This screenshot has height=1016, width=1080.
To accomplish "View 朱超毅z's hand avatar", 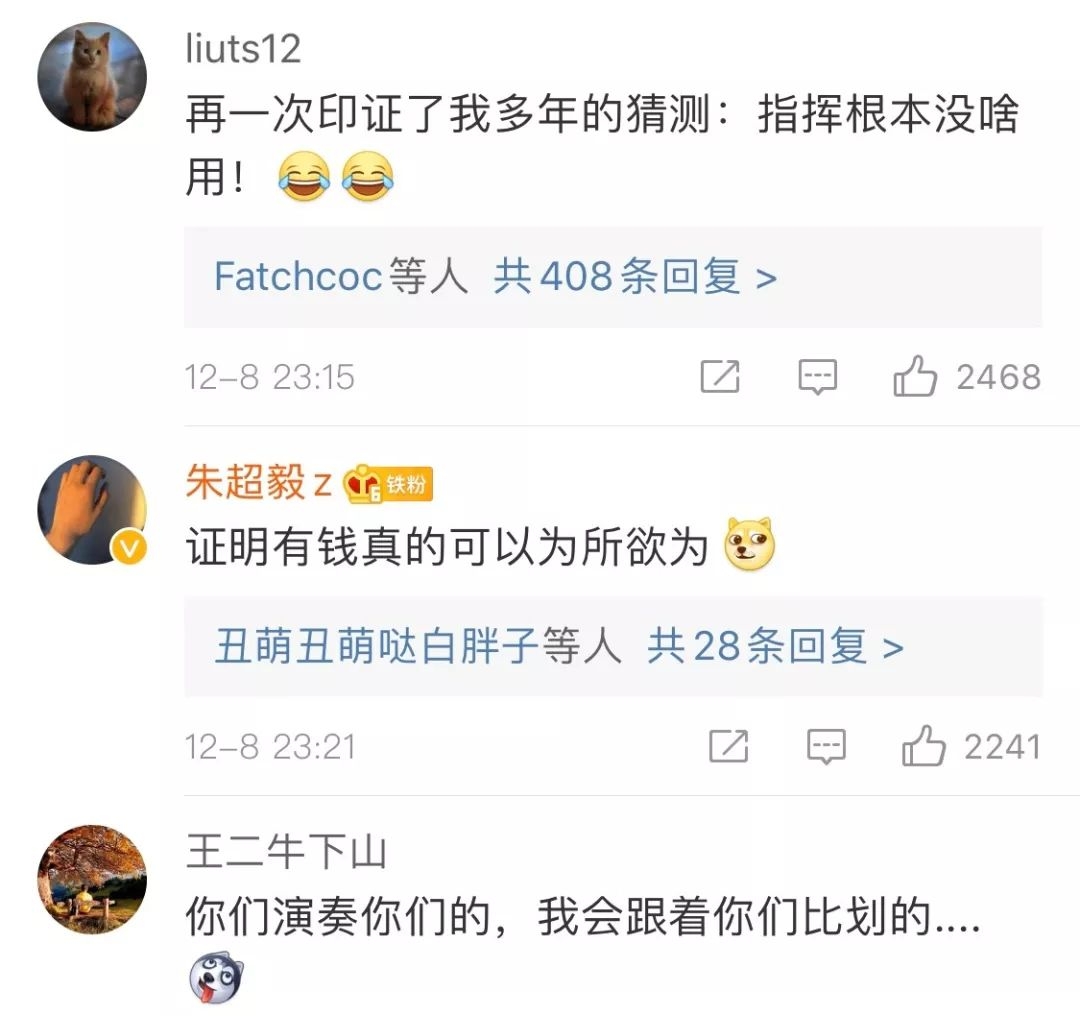I will (x=92, y=510).
